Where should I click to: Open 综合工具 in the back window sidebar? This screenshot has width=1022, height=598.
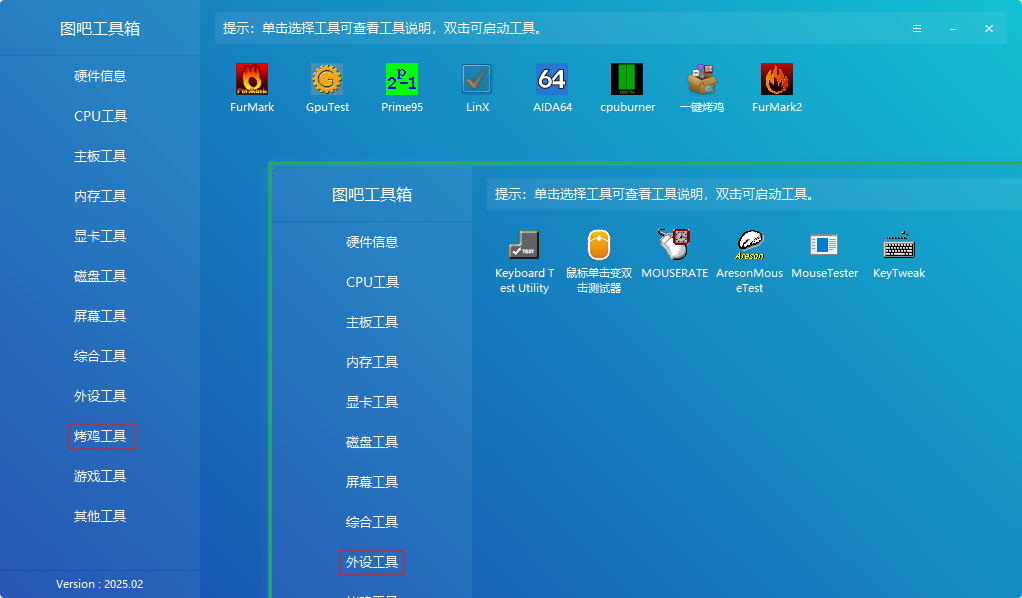(x=100, y=356)
